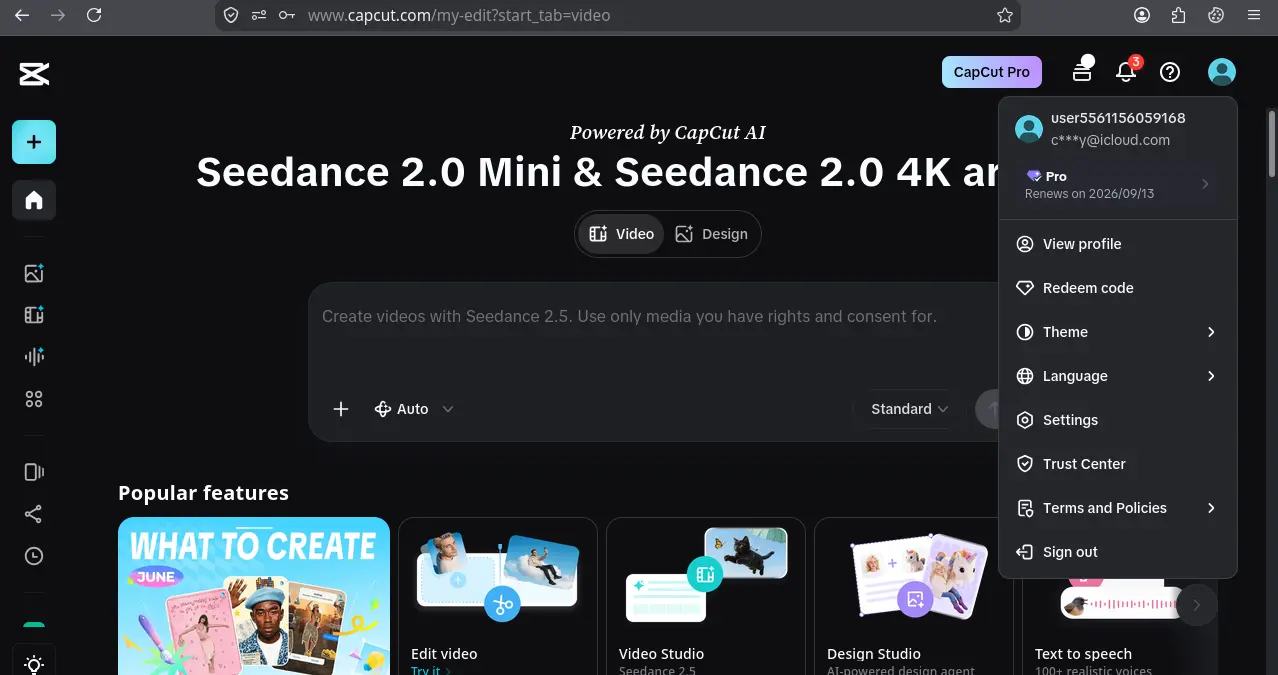Switch to the Video tab

(621, 234)
